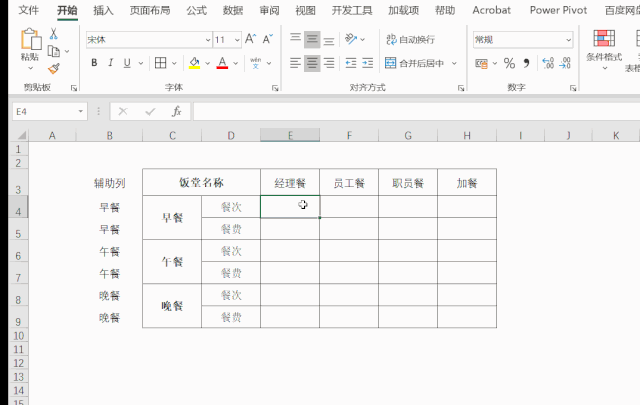Viewport: 640px width, 405px height.
Task: Expand borders dropdown arrow
Action: 174,63
